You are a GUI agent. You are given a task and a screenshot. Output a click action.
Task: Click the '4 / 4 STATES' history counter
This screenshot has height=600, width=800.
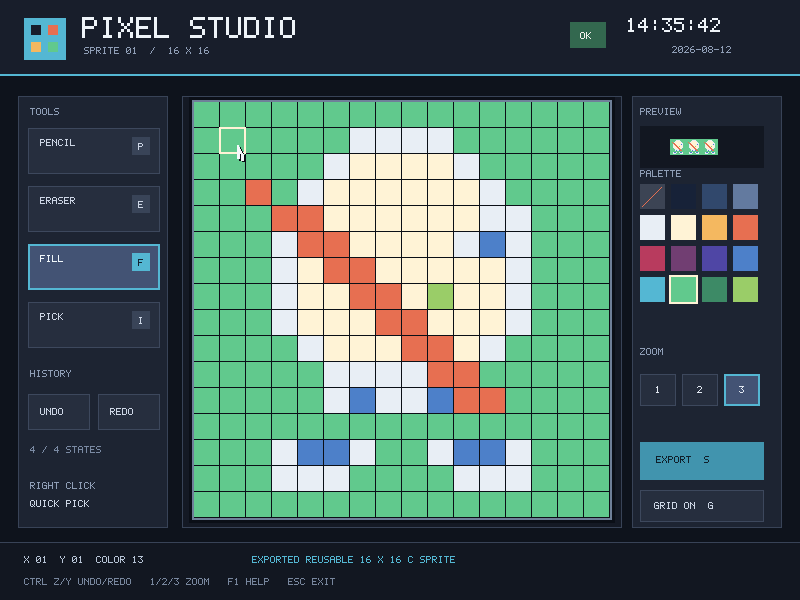(x=65, y=449)
